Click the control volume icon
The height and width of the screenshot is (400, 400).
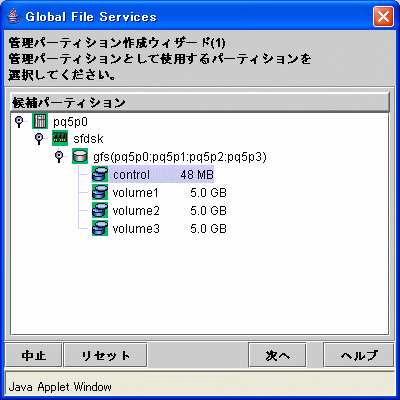click(100, 174)
